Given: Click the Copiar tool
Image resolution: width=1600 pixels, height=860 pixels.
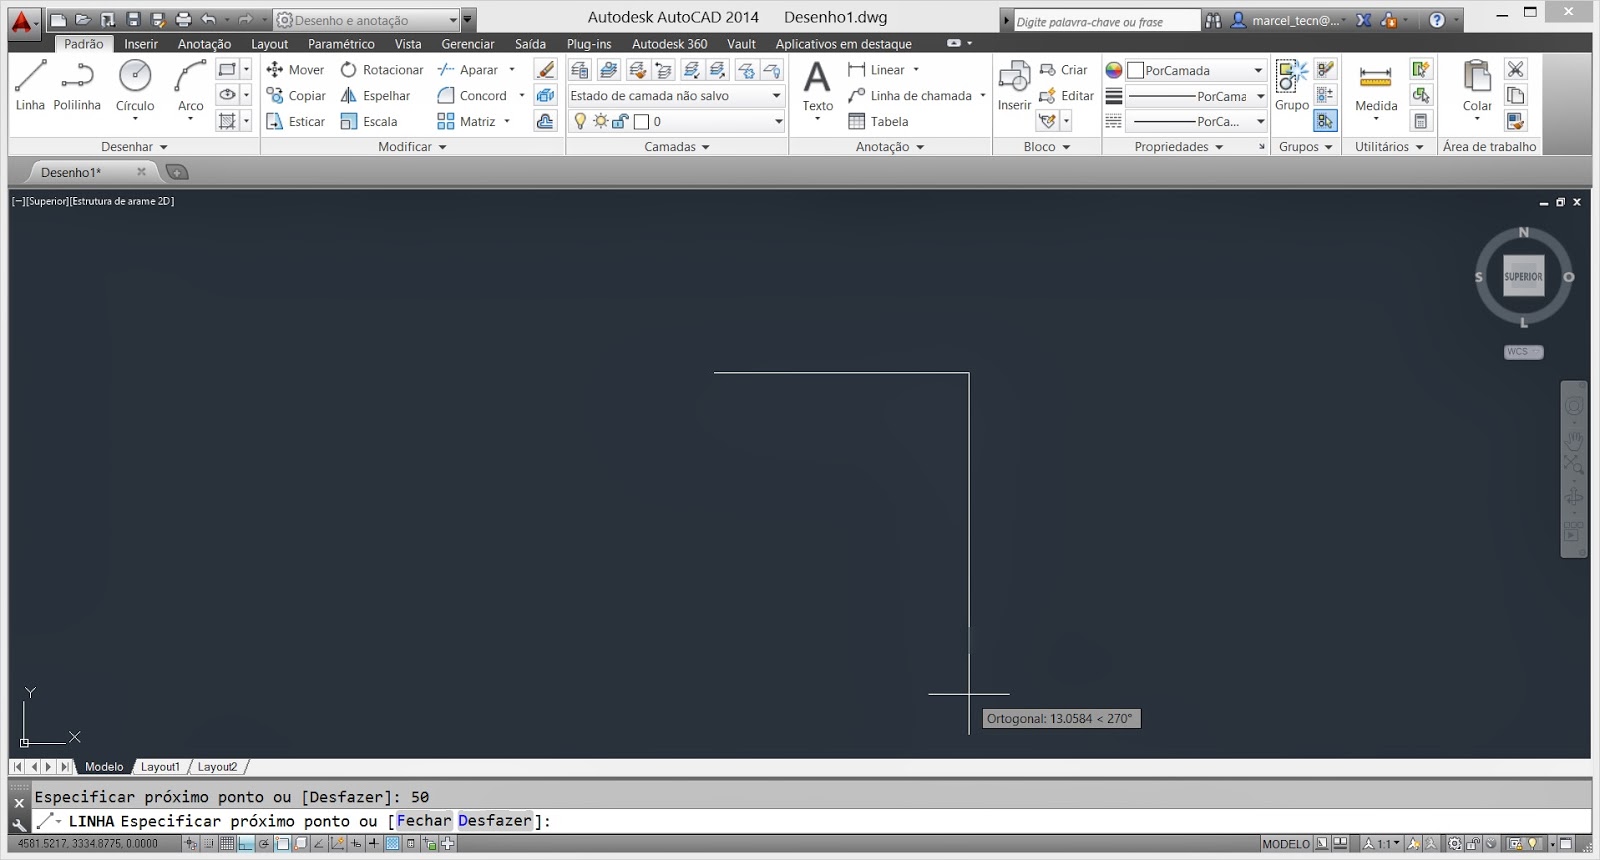Looking at the screenshot, I should (296, 96).
